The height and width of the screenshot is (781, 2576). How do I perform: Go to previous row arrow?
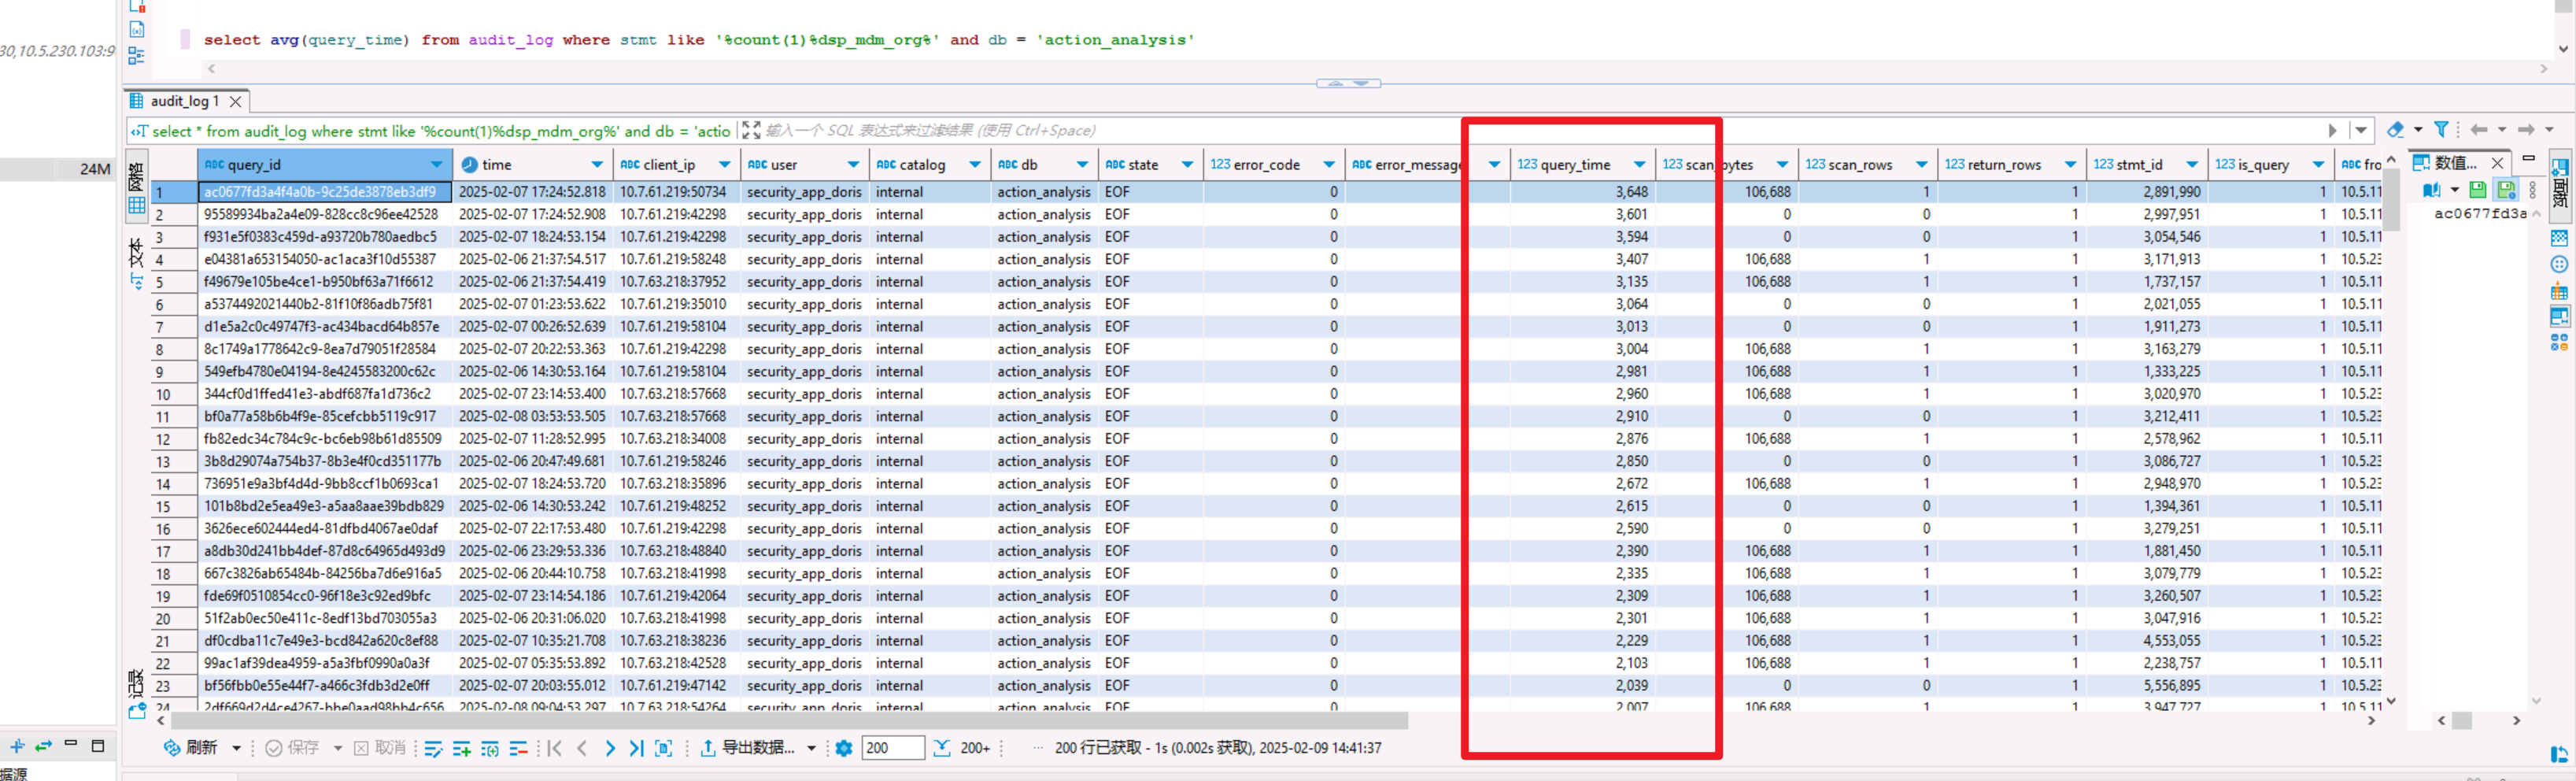(582, 748)
